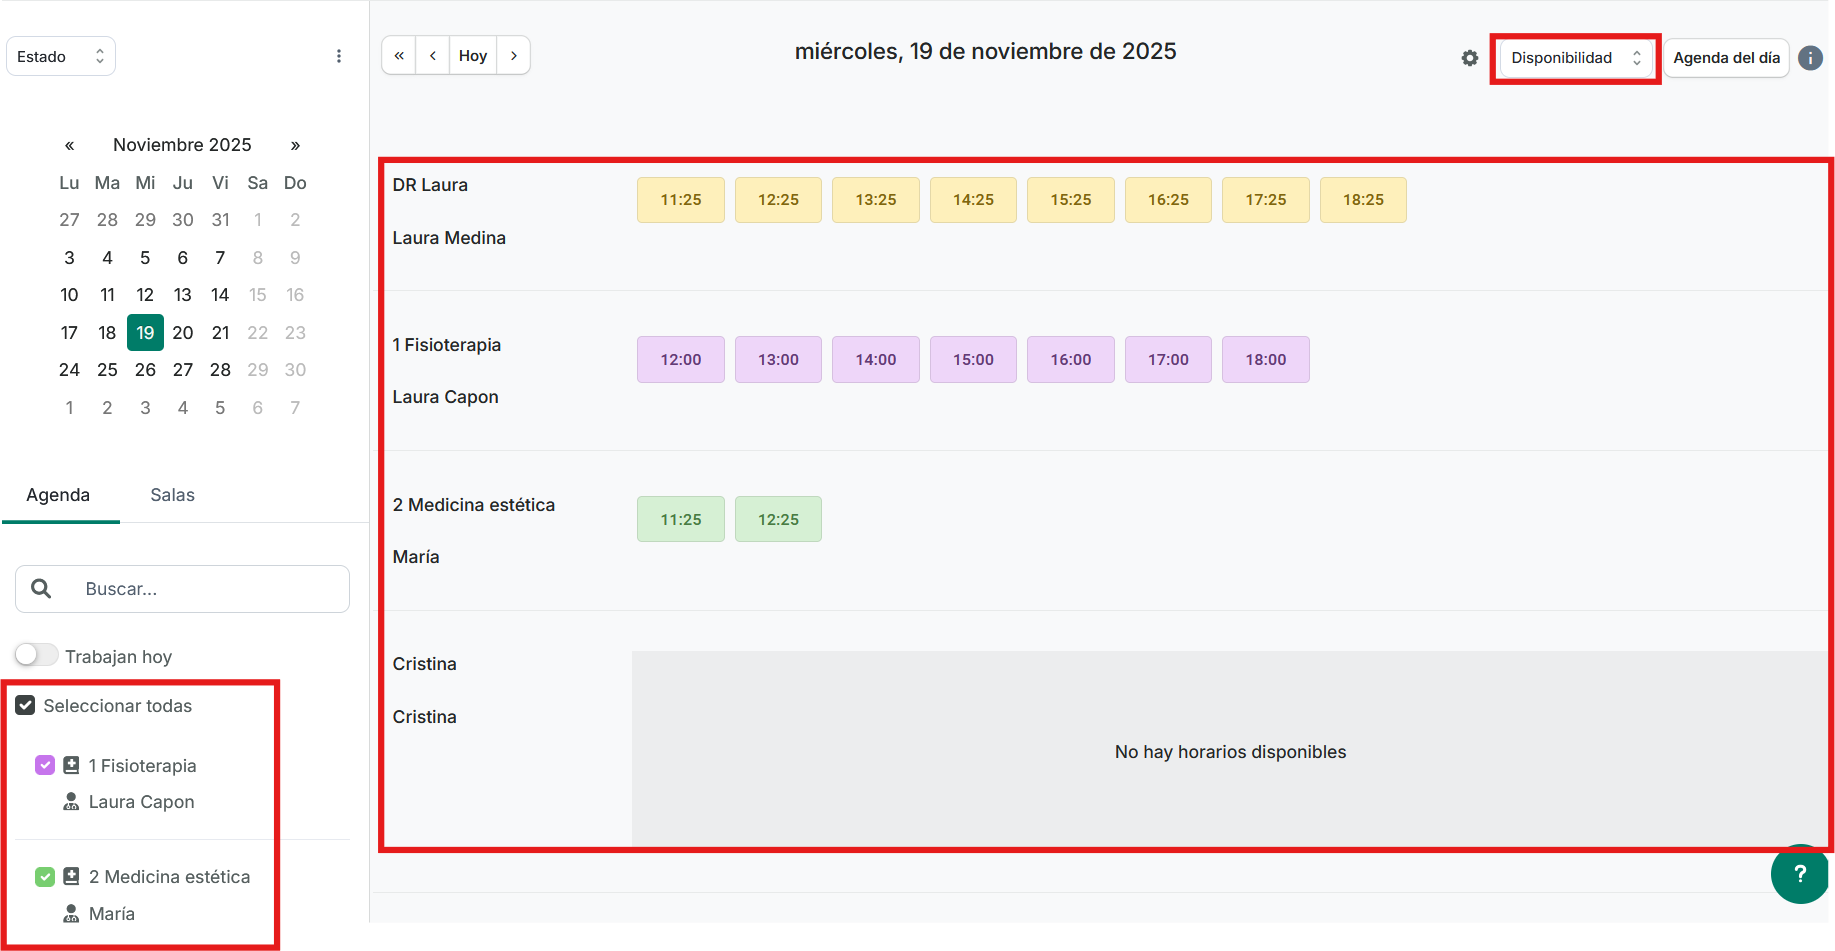Go to next day with right arrow

tap(513, 56)
